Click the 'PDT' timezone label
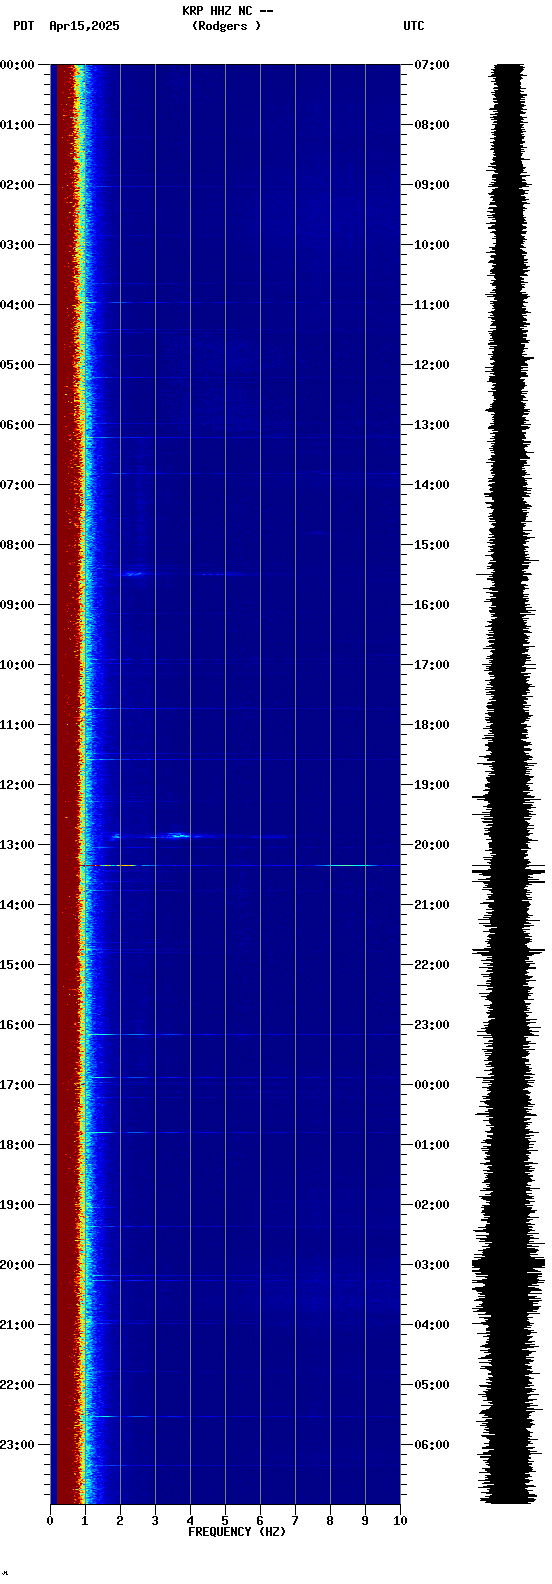The width and height of the screenshot is (552, 1584). coord(23,26)
